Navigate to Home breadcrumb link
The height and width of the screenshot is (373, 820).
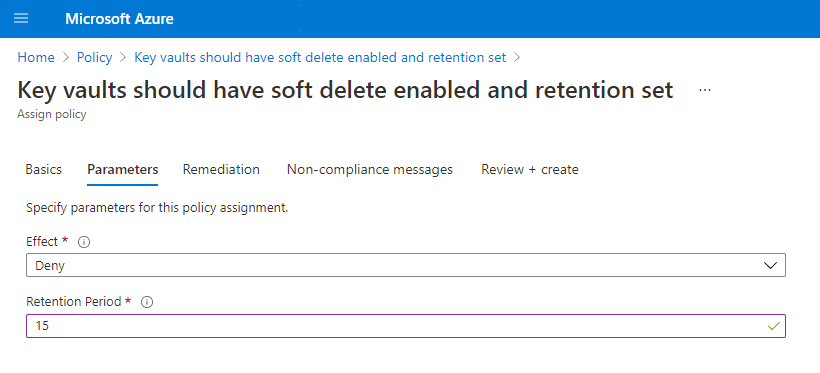pyautogui.click(x=36, y=58)
